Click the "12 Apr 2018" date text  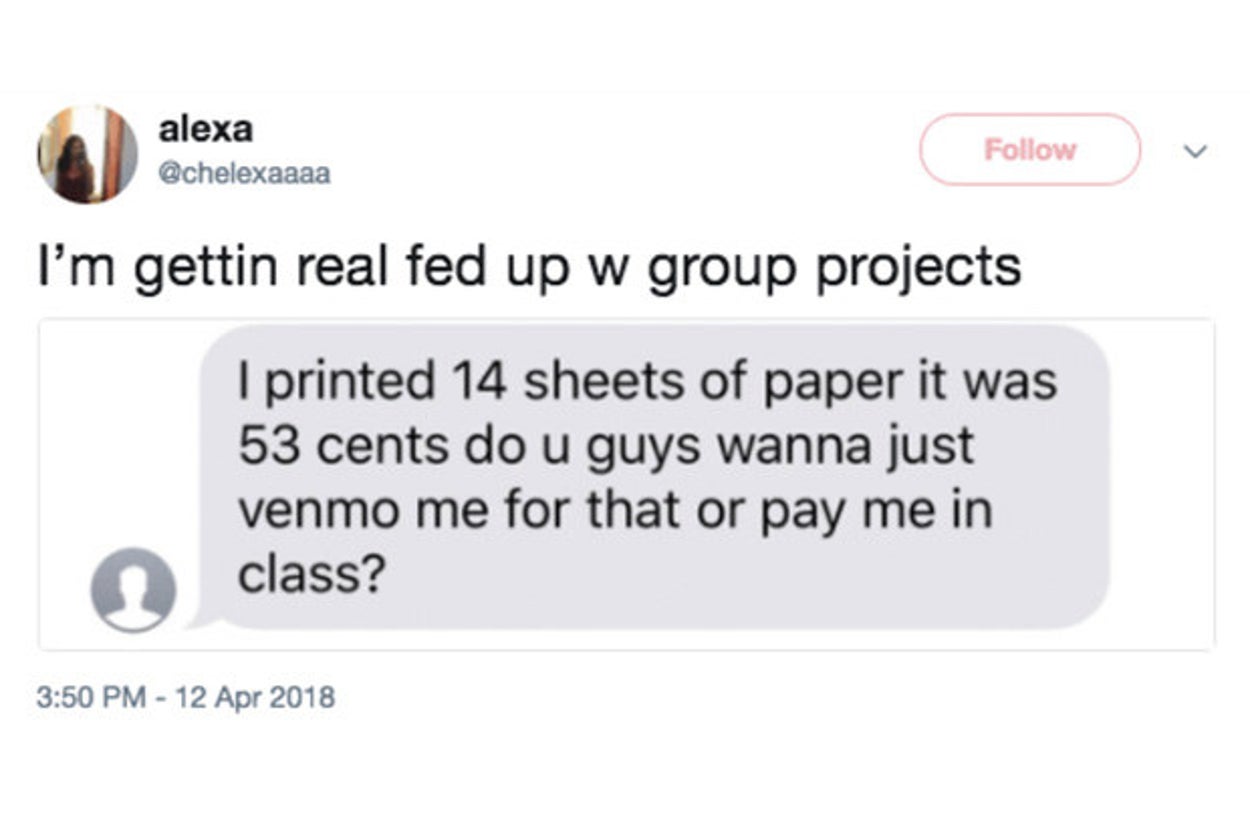click(255, 696)
